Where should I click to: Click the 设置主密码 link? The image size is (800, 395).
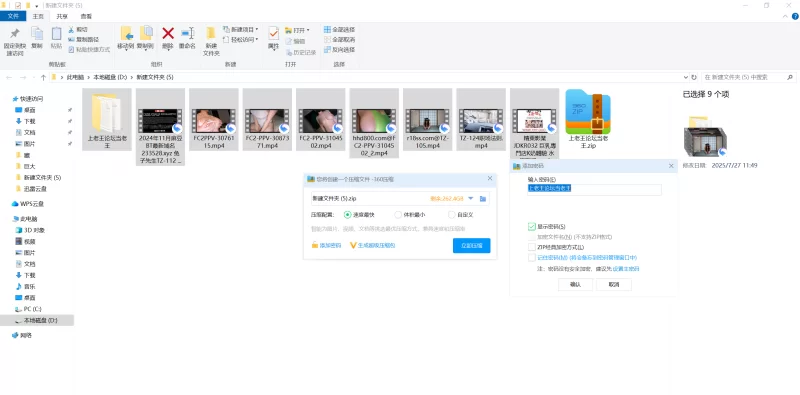[x=626, y=269]
